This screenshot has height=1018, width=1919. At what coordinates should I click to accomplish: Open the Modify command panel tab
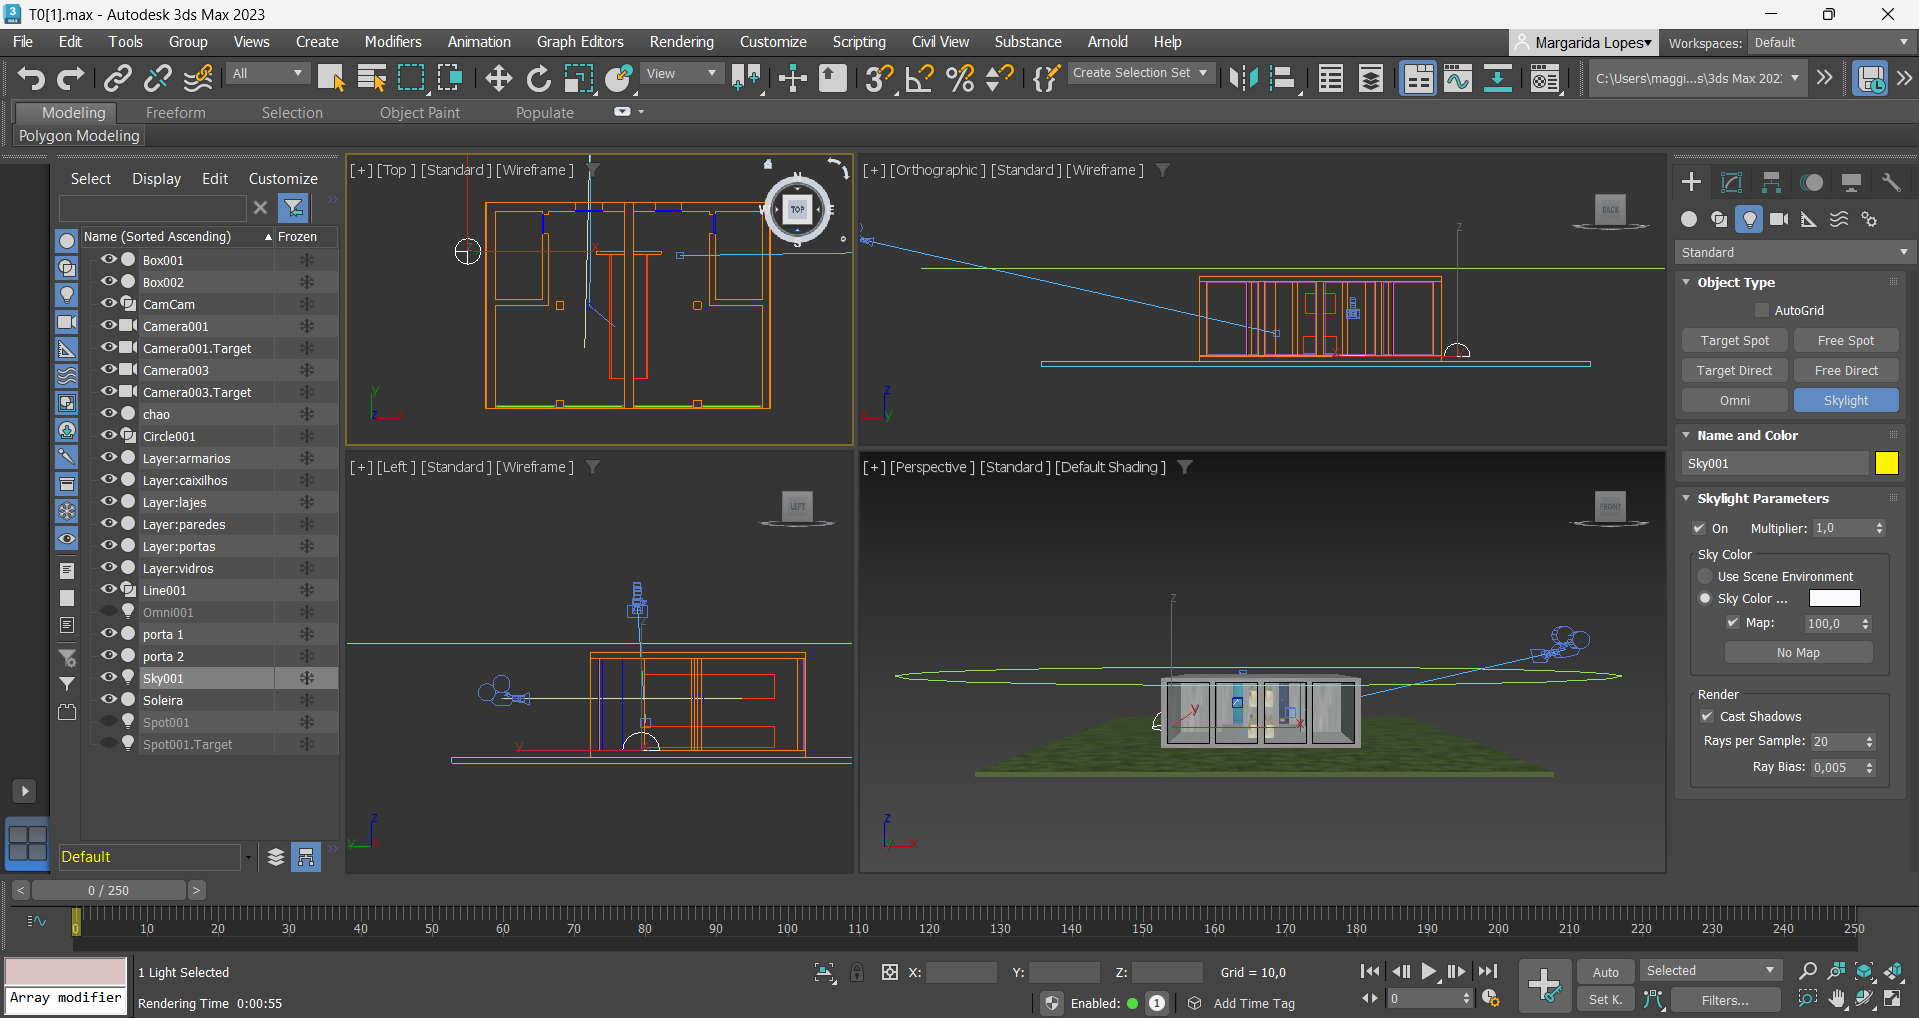(1731, 182)
